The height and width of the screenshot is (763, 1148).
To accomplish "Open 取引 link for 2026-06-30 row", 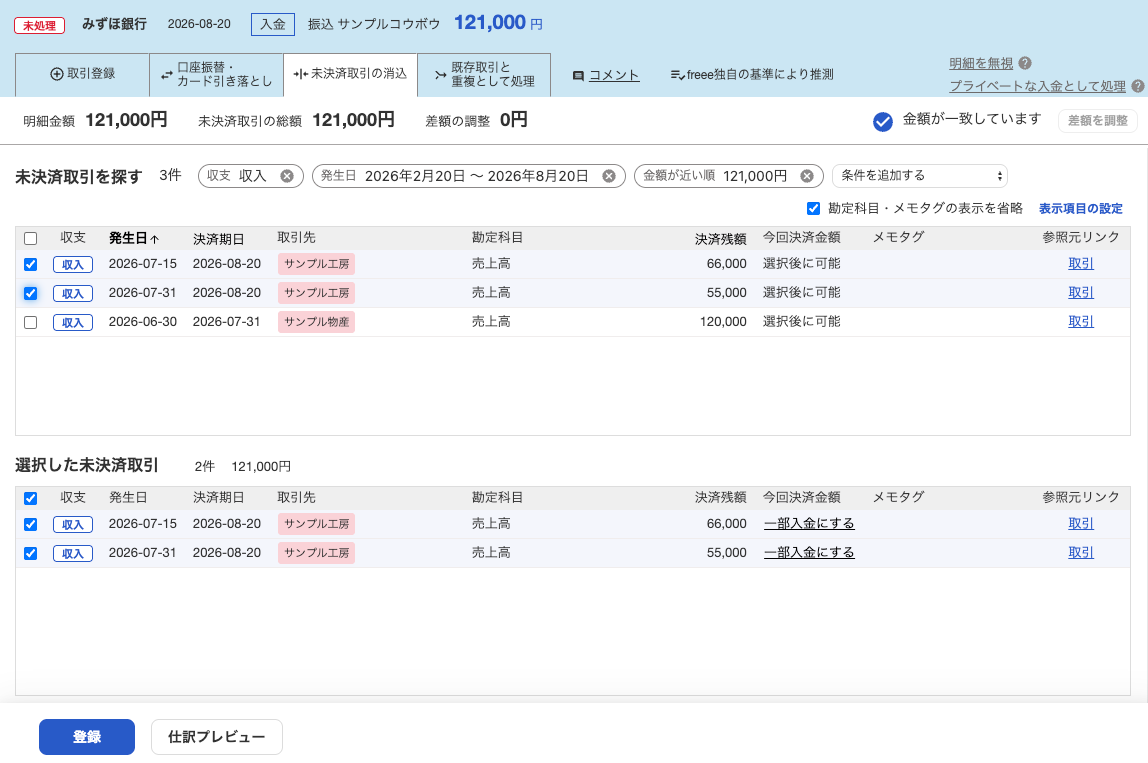I will click(x=1081, y=321).
